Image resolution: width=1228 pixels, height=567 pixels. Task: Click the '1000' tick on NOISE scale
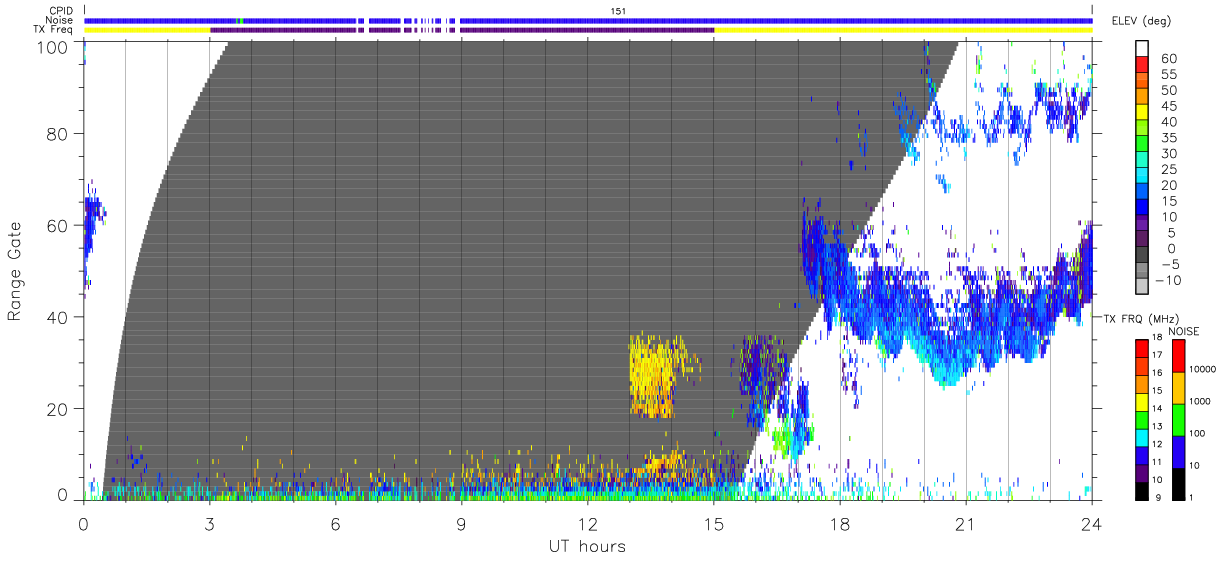coord(1201,401)
